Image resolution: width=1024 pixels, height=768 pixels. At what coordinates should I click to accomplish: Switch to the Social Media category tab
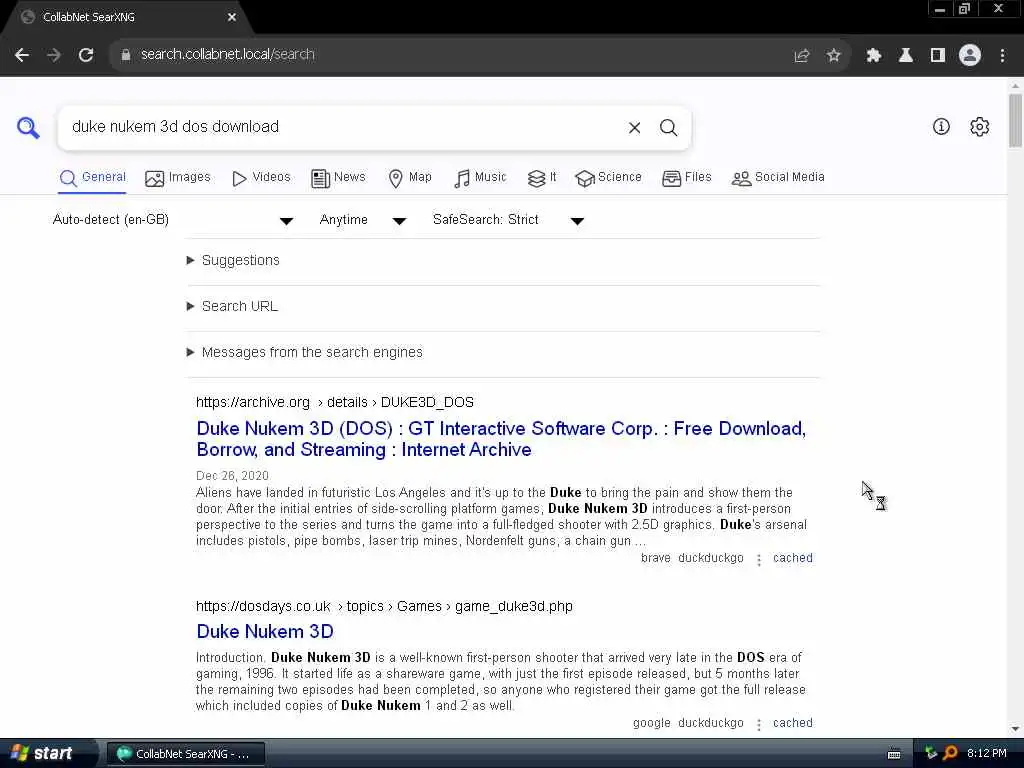pyautogui.click(x=778, y=178)
